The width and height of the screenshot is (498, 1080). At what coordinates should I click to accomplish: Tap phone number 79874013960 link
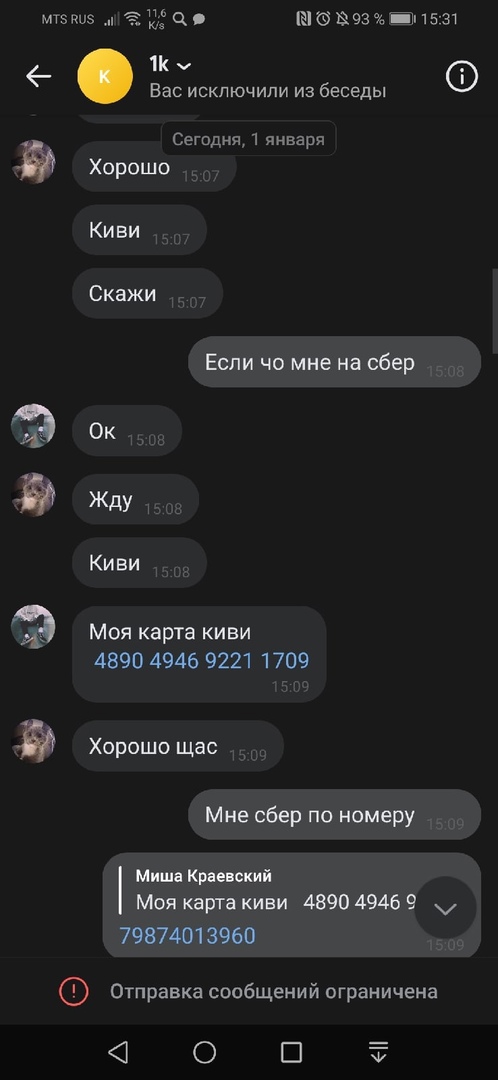[x=187, y=935]
